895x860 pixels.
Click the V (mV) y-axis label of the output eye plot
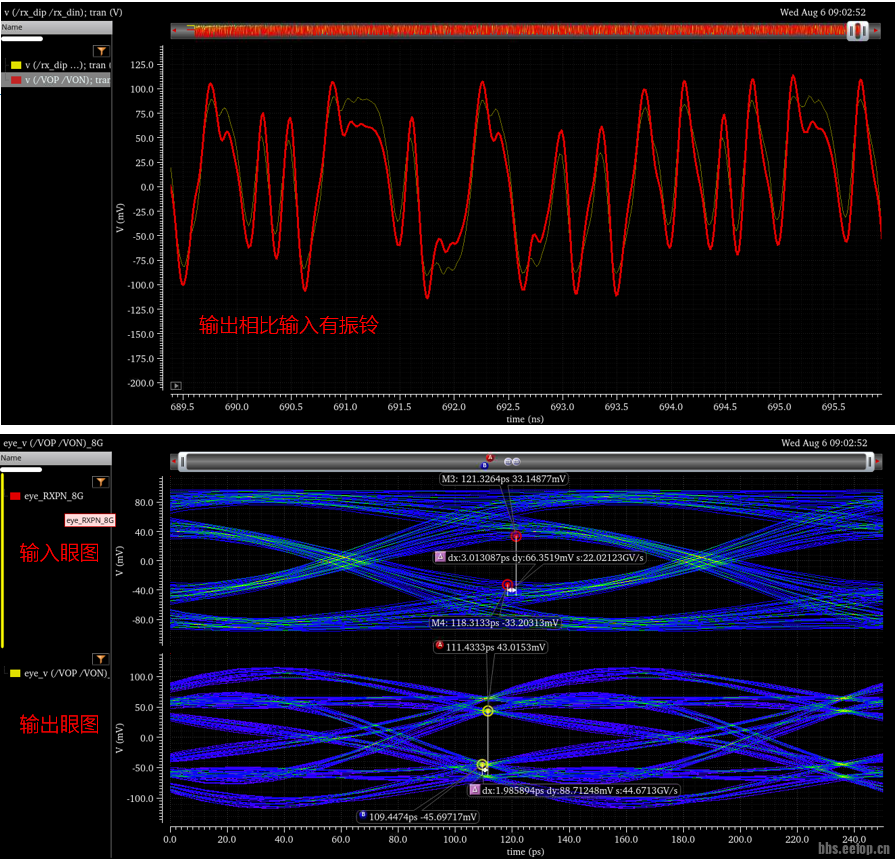[119, 738]
